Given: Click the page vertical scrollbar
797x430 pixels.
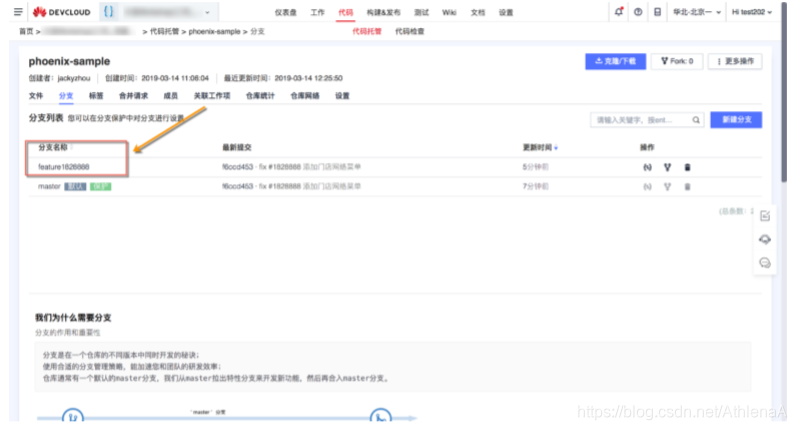Looking at the screenshot, I should (x=784, y=91).
